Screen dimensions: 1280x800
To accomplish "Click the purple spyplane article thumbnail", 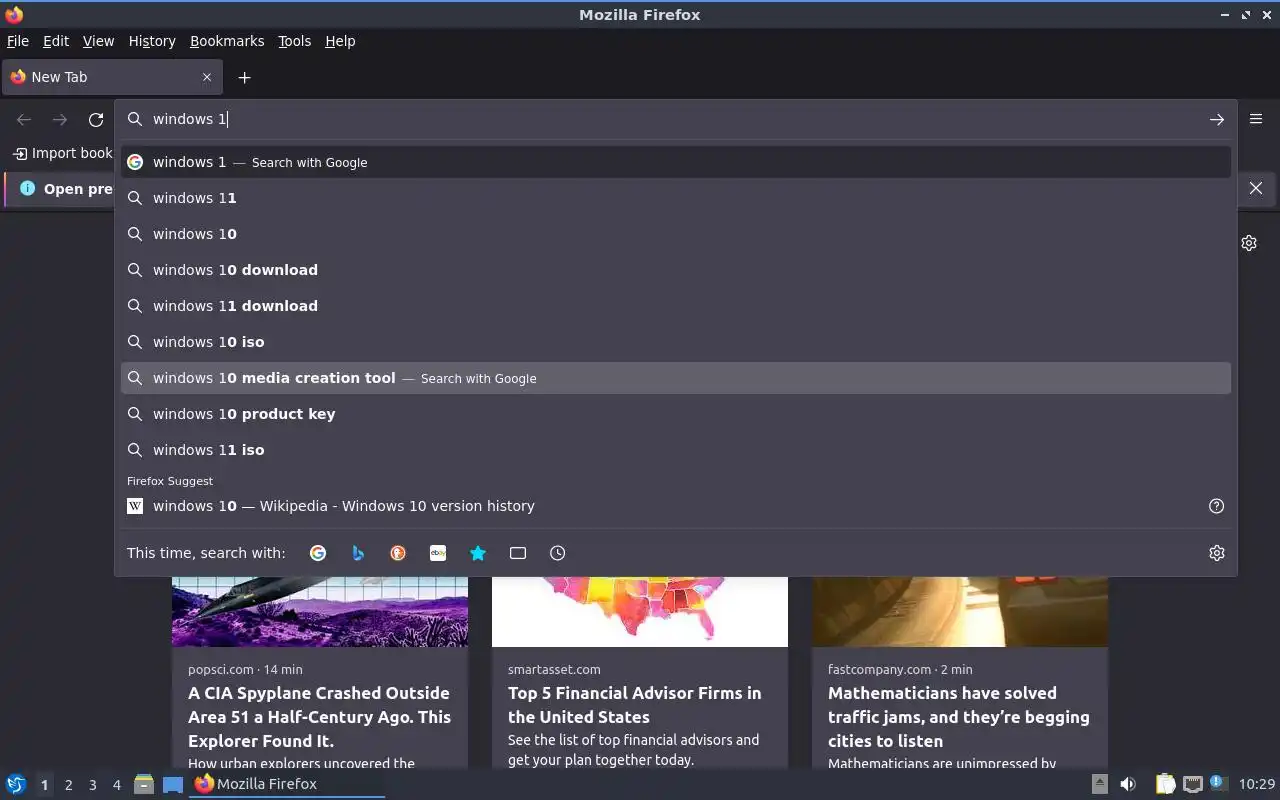I will [320, 612].
